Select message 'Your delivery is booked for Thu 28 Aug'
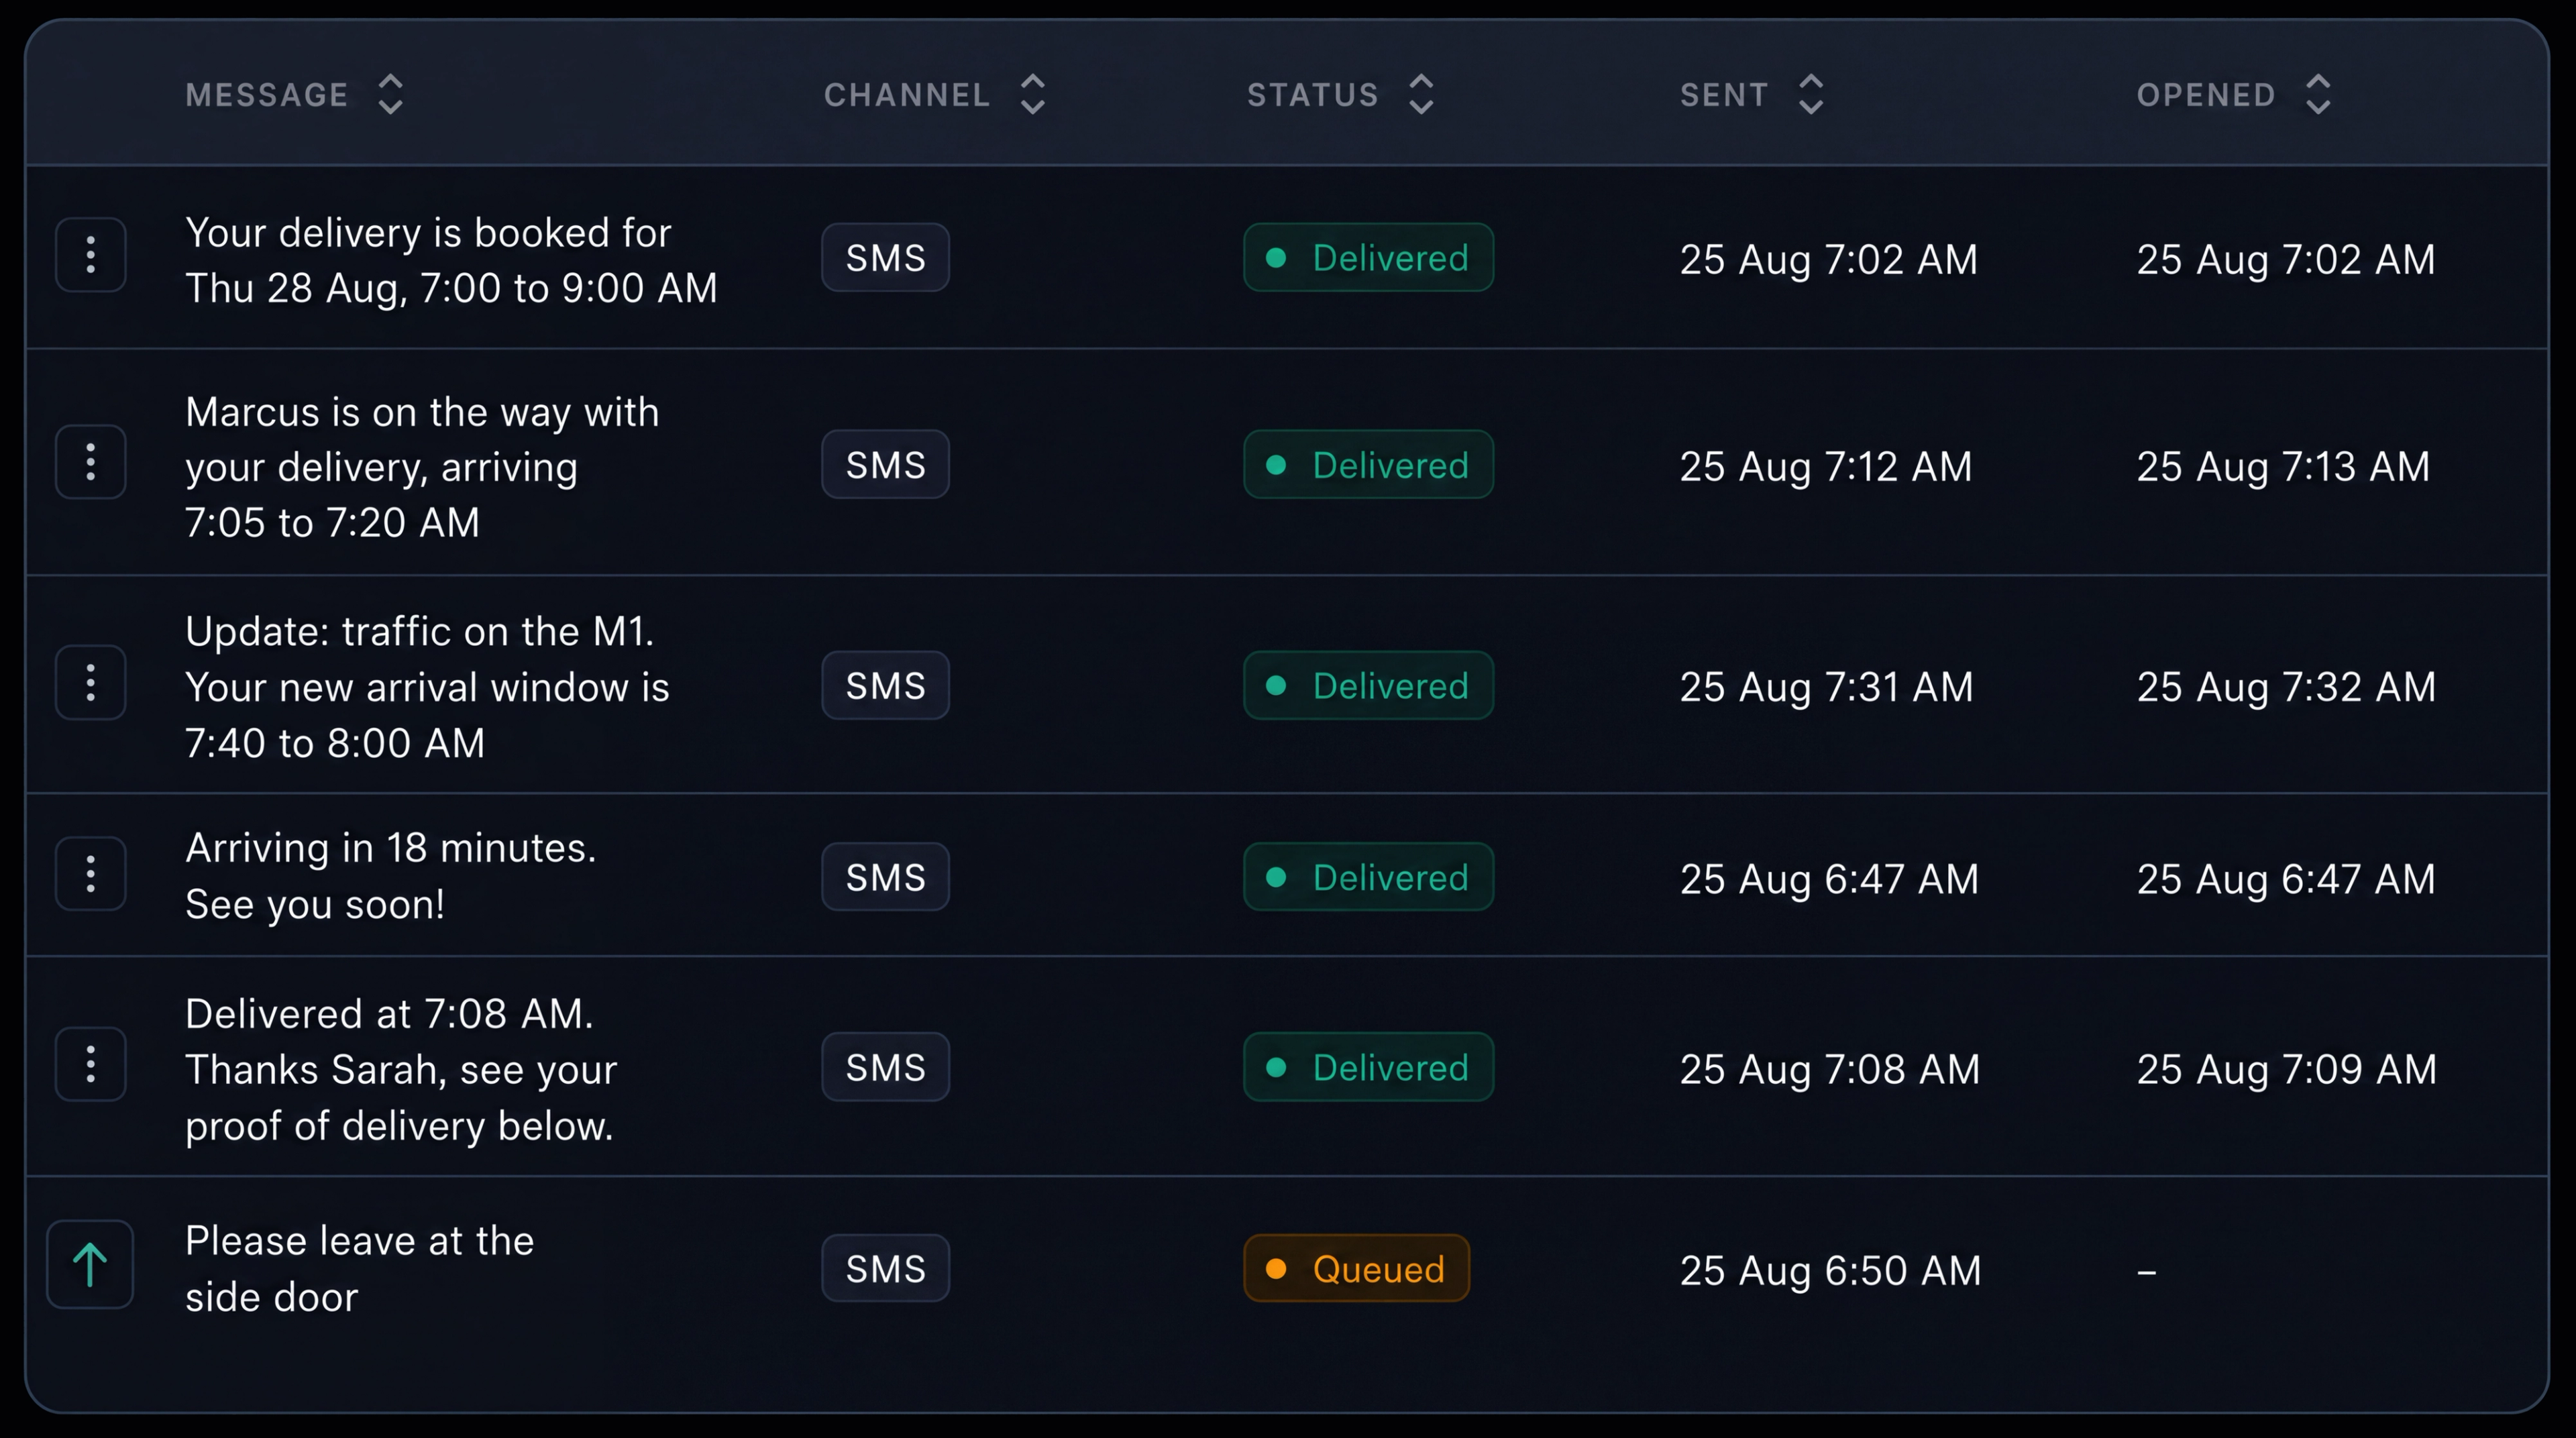 [x=451, y=260]
